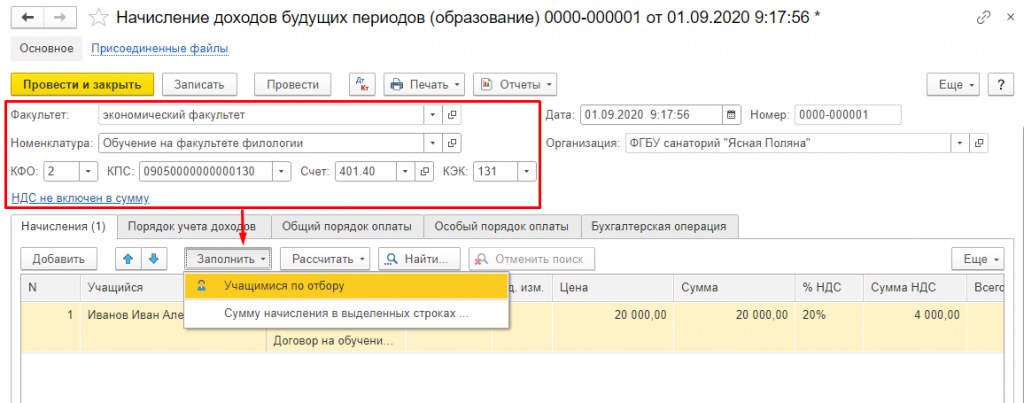Screen dimensions: 1024x403
Task: Open the Организация dropdown list
Action: 961,143
